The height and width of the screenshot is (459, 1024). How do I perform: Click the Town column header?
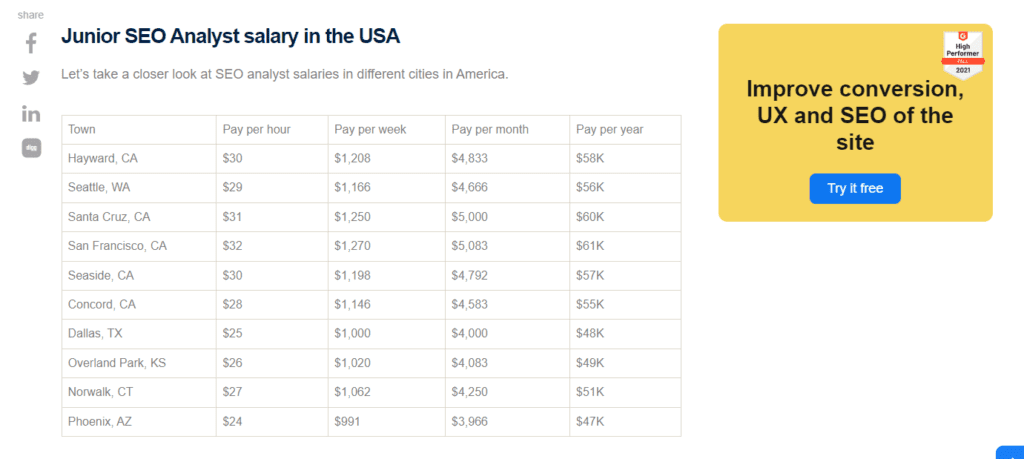click(82, 130)
